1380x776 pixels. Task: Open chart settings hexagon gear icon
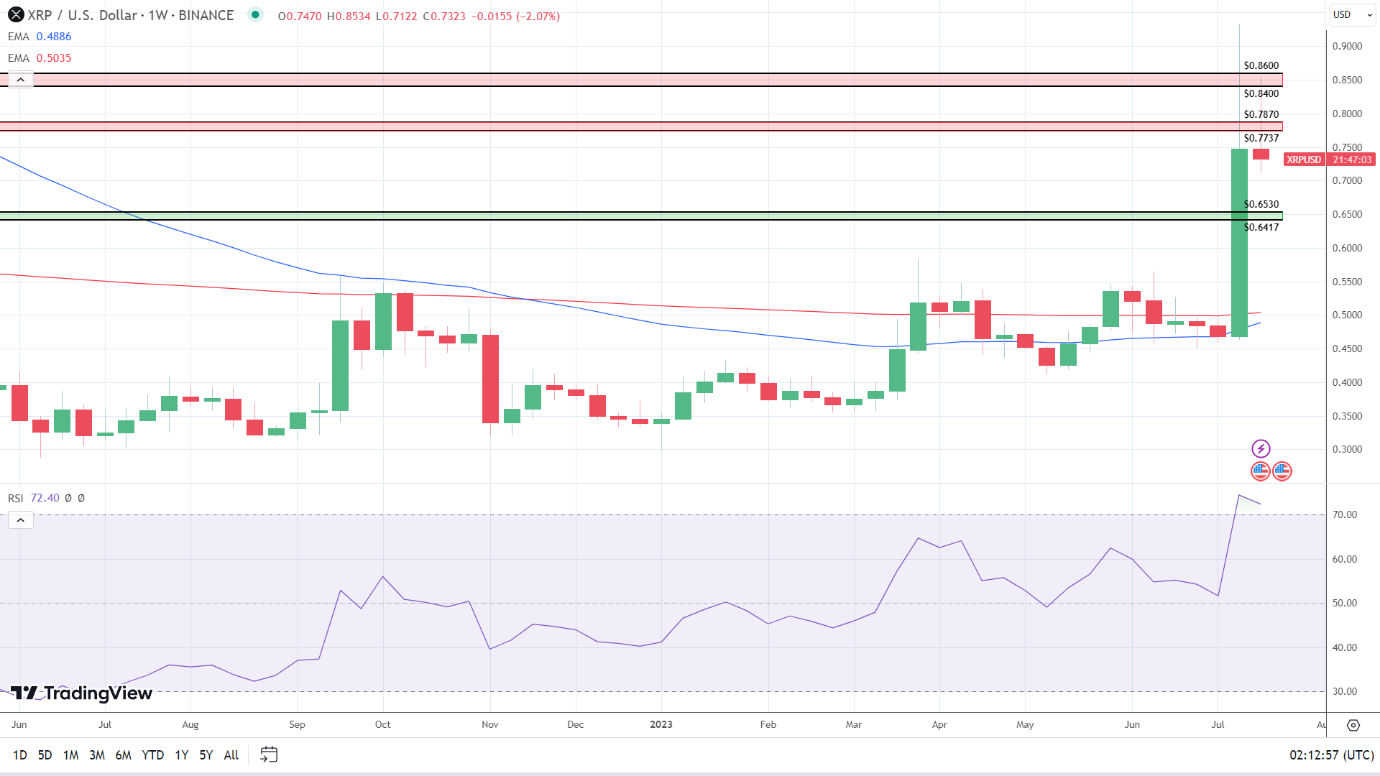pyautogui.click(x=1353, y=725)
